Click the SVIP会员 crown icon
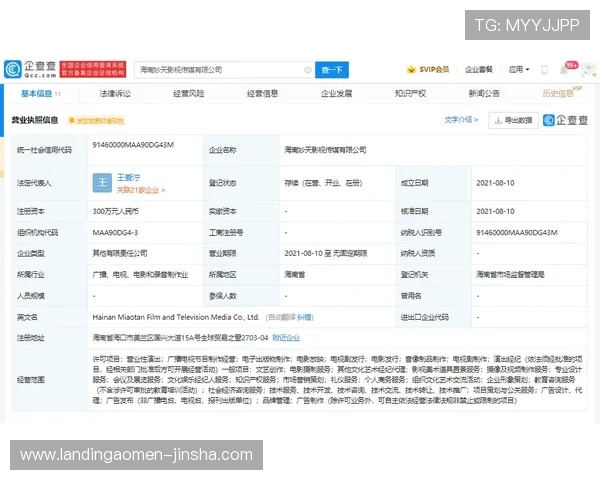Screen dimensions: 600x480 click(x=411, y=70)
